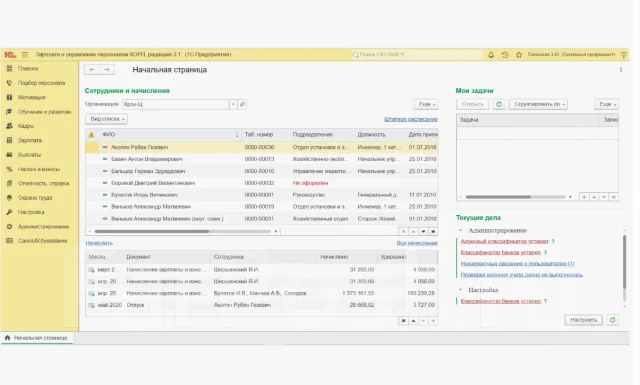
Task: Click horizontal scrollbar of employees table
Action: click(x=151, y=231)
